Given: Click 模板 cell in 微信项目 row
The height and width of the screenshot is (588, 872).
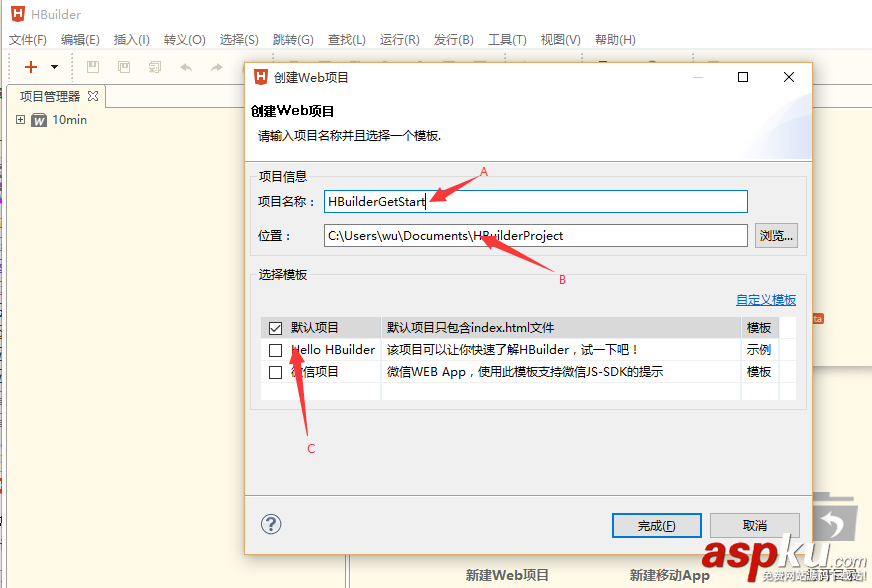Looking at the screenshot, I should pyautogui.click(x=759, y=372).
